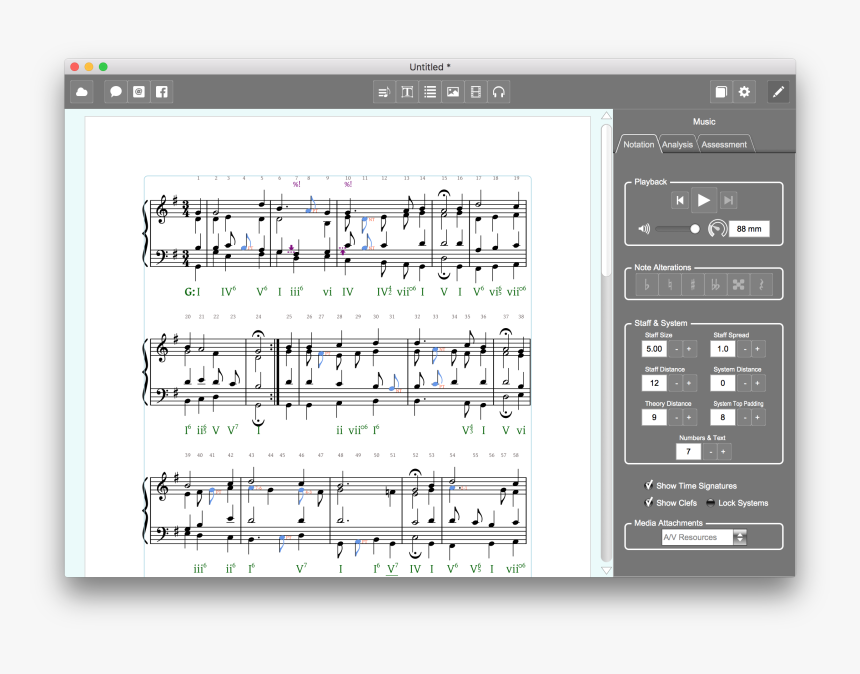
Task: Click the image insertion icon in toolbar
Action: click(x=452, y=91)
